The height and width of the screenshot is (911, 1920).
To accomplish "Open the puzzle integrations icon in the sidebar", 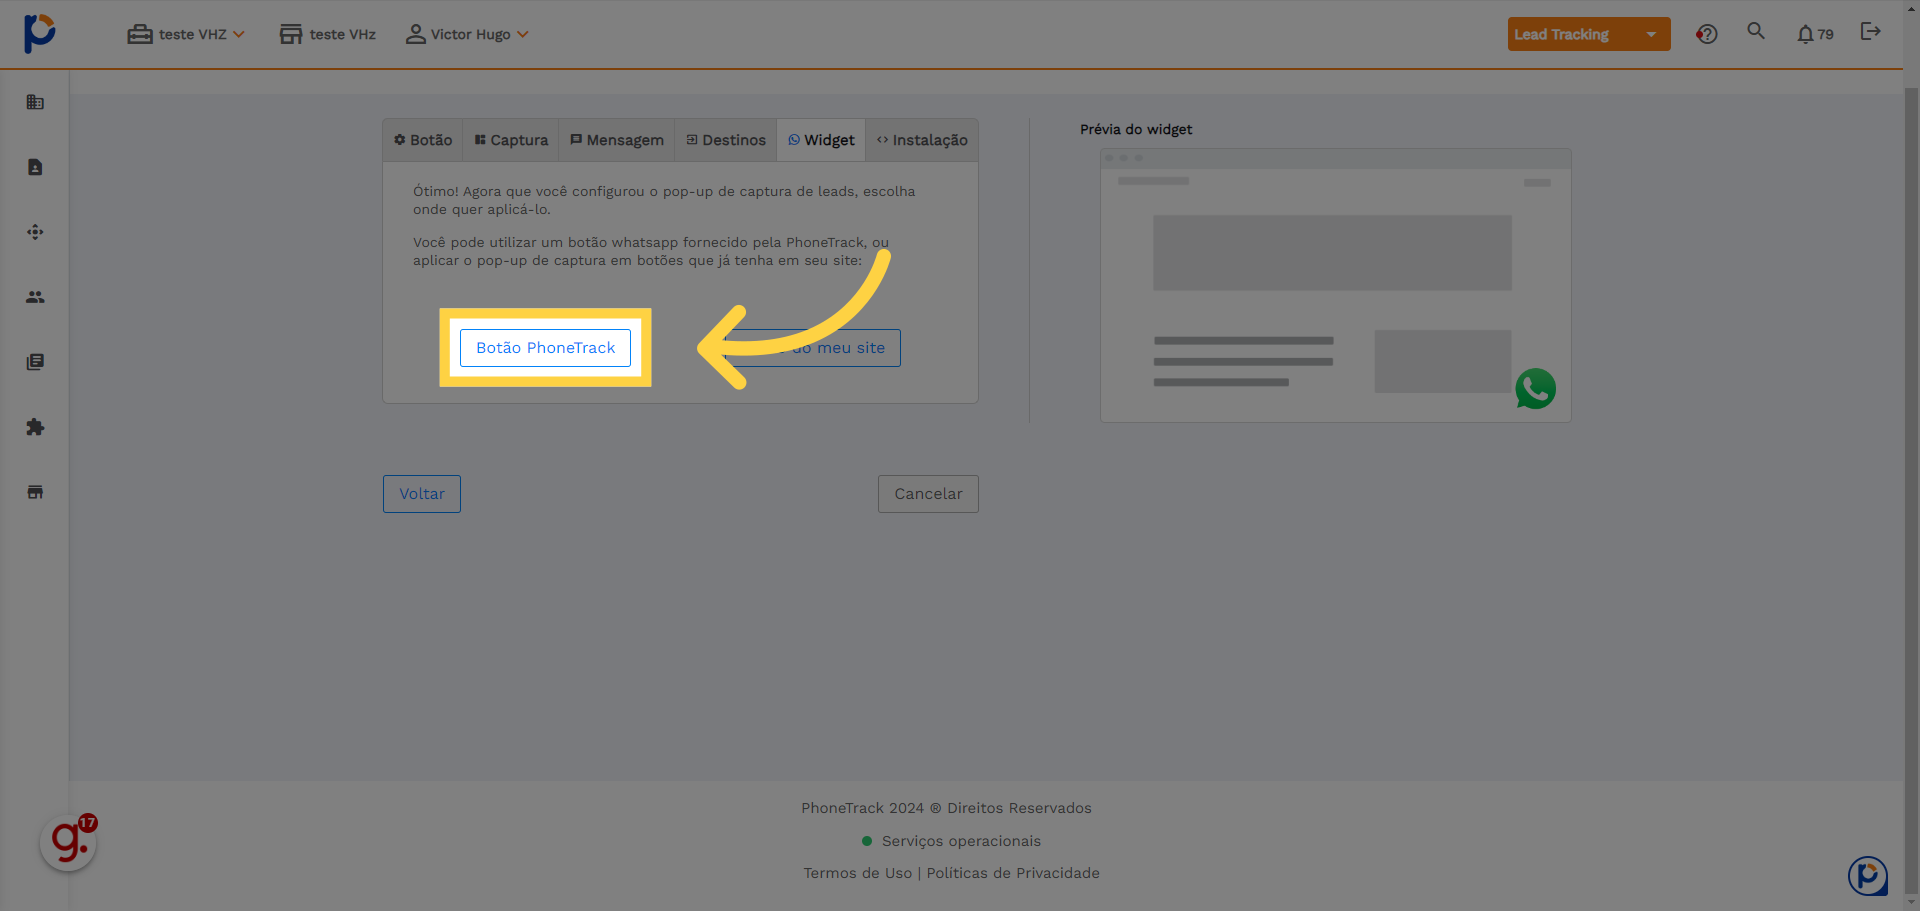I will [x=35, y=427].
